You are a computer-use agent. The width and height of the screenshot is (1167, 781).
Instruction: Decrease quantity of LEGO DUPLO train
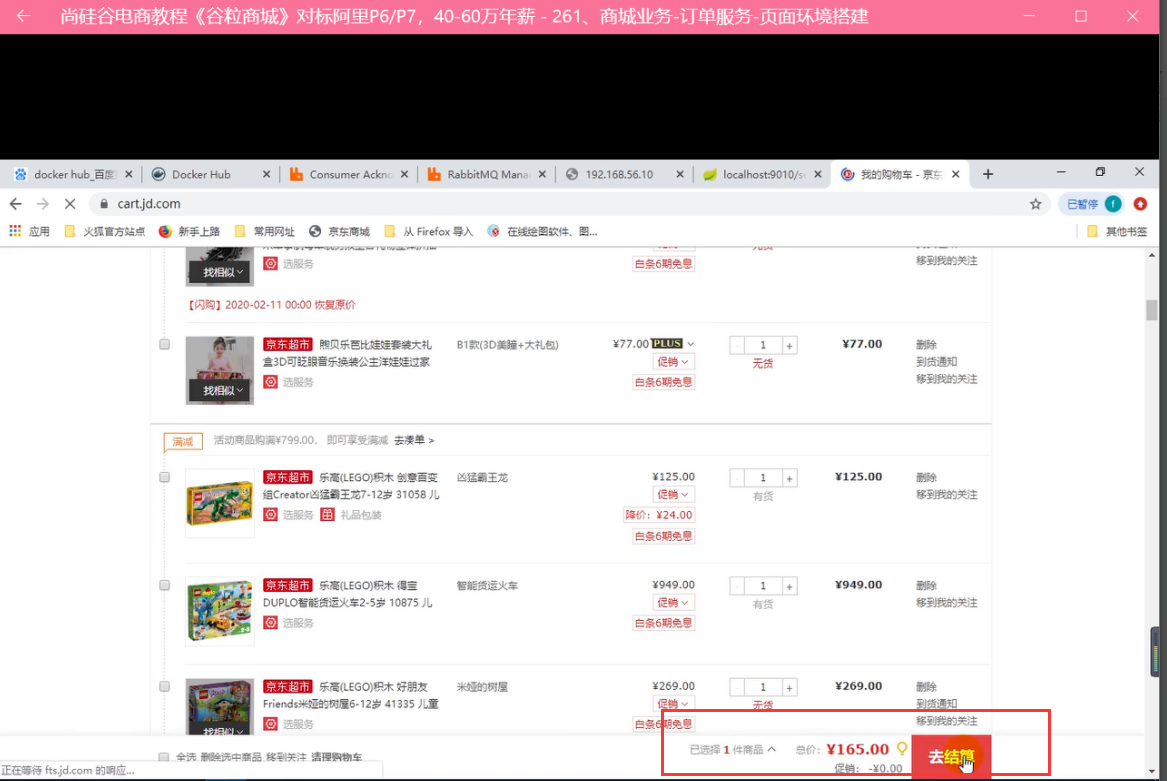click(x=737, y=586)
